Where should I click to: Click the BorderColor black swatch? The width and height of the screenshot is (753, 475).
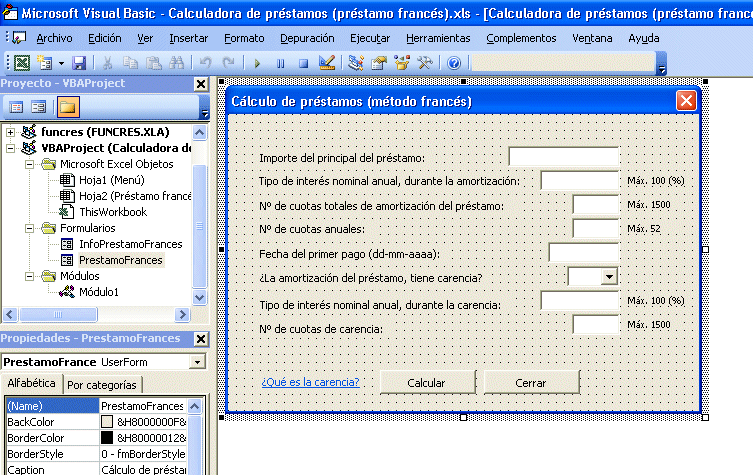(107, 438)
